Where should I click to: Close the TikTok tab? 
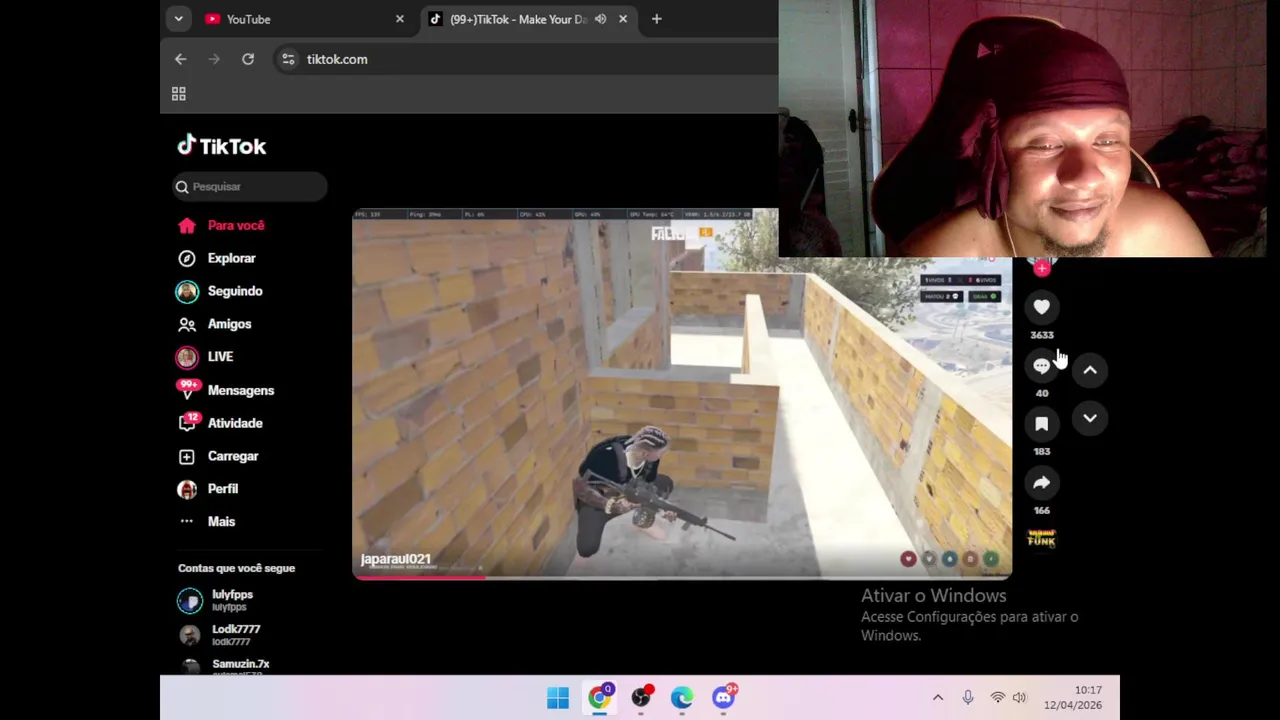pos(623,19)
